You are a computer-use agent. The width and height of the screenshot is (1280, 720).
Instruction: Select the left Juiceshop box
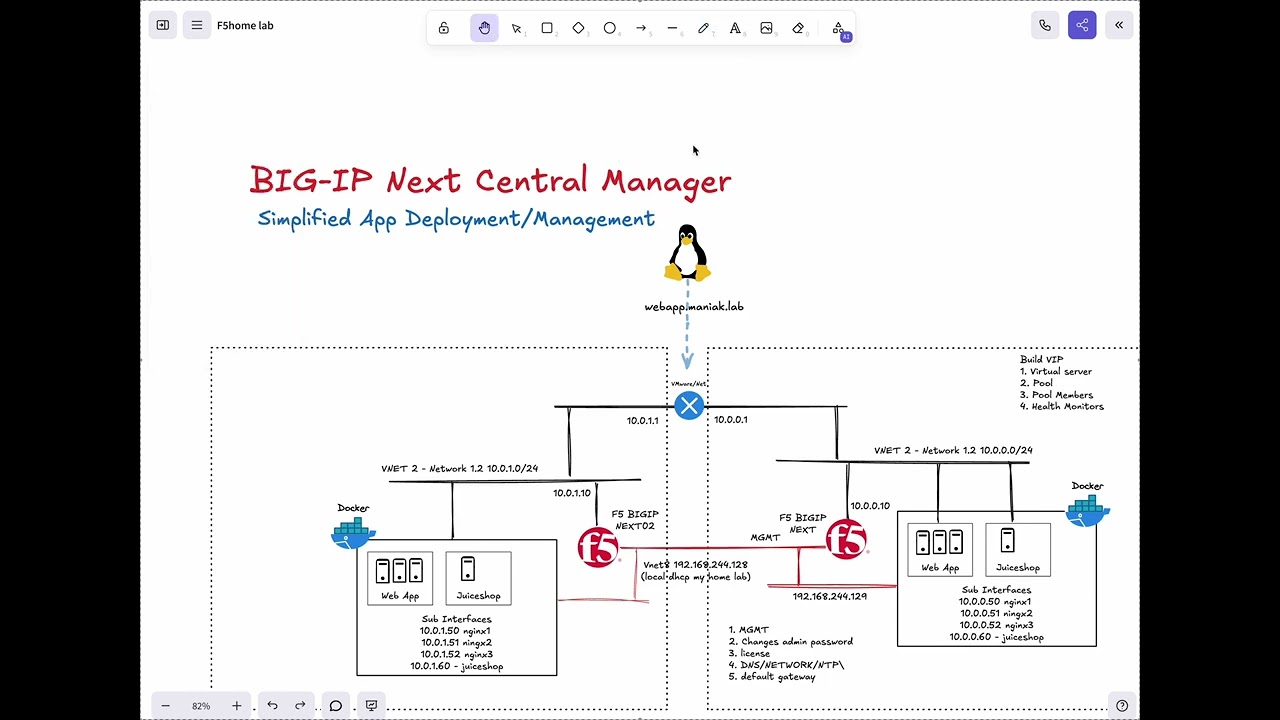click(478, 578)
